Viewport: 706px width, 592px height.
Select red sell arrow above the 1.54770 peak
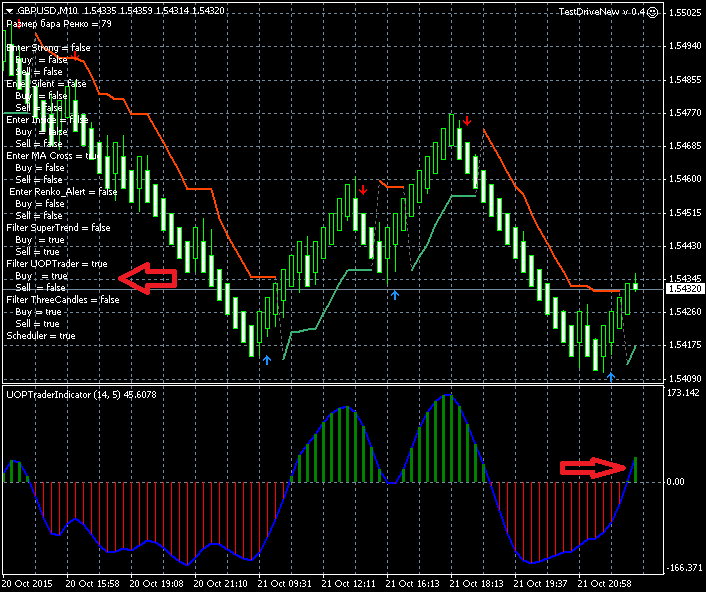pyautogui.click(x=467, y=120)
